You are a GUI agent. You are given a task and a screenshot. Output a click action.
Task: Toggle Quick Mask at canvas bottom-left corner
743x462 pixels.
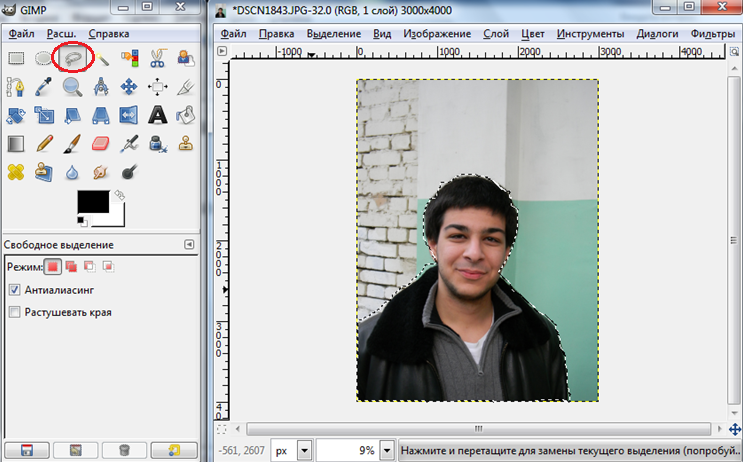221,429
